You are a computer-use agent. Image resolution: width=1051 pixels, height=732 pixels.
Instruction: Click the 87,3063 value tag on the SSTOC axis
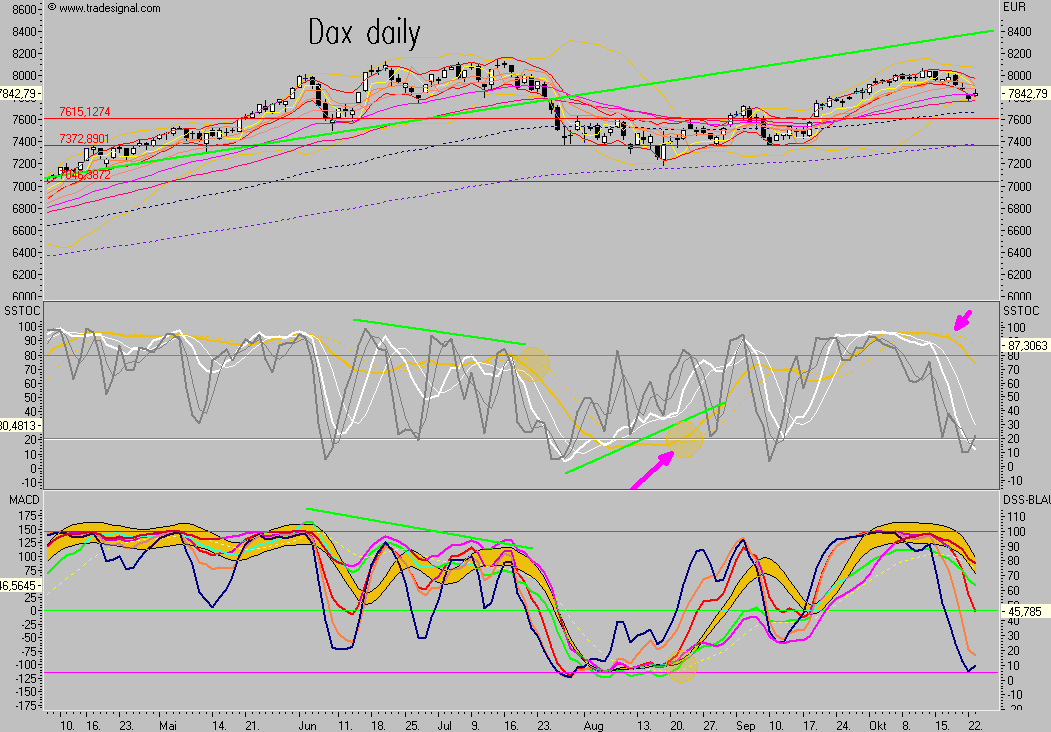tap(1025, 345)
